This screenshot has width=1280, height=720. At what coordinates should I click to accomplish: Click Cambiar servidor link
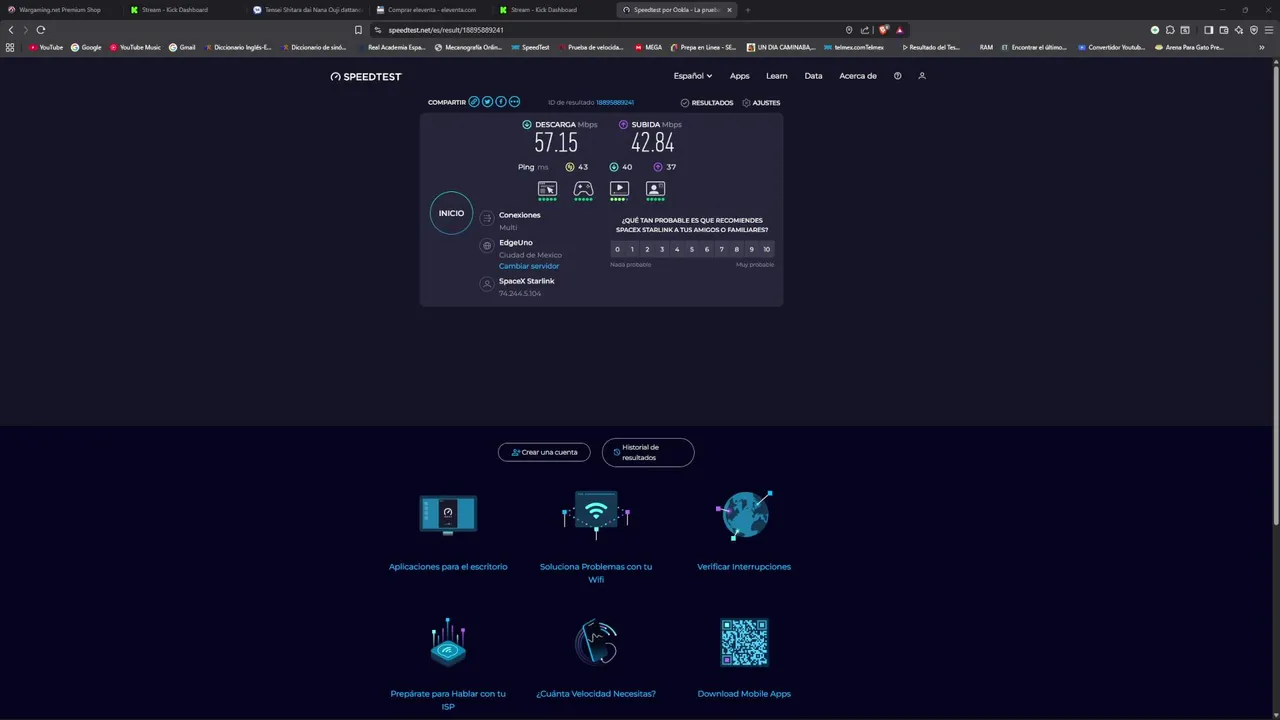tap(529, 266)
